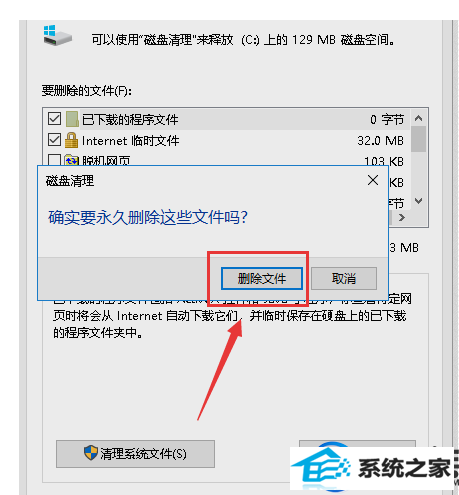This screenshot has height=495, width=459.
Task: Uncheck the 已下载的程序文件 checkbox
Action: pyautogui.click(x=54, y=119)
